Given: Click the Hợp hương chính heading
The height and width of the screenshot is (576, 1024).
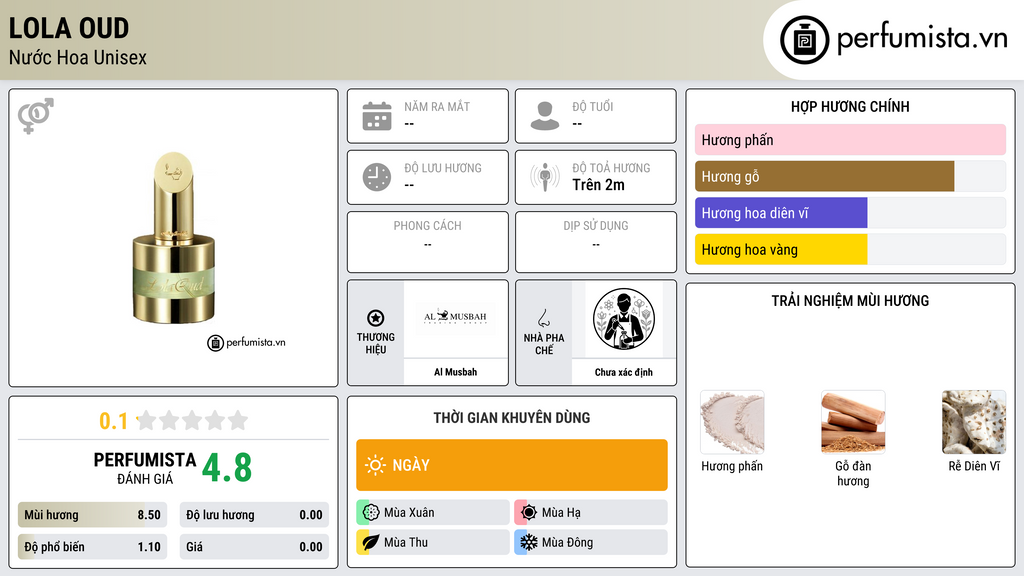Looking at the screenshot, I should (850, 106).
